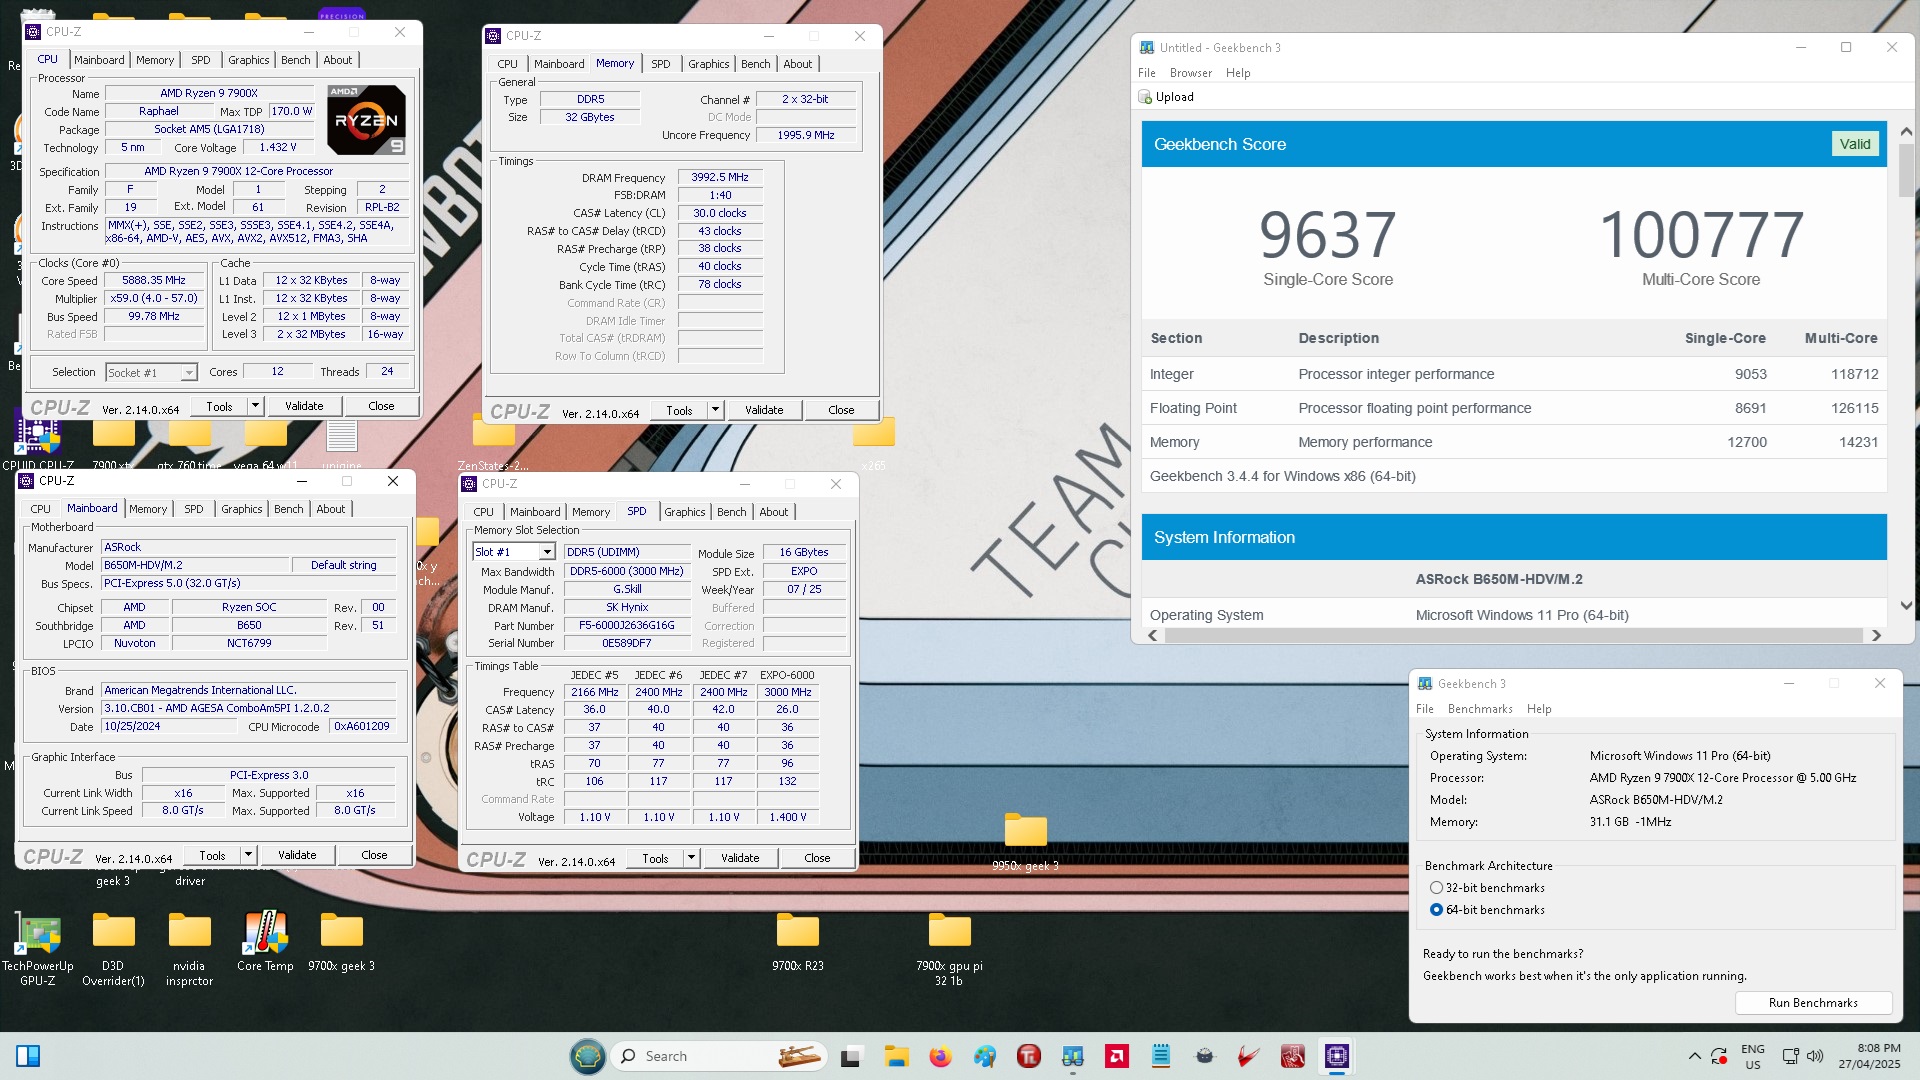The image size is (1920, 1080).
Task: Open the Browser menu in Geekbench results
Action: click(x=1190, y=73)
